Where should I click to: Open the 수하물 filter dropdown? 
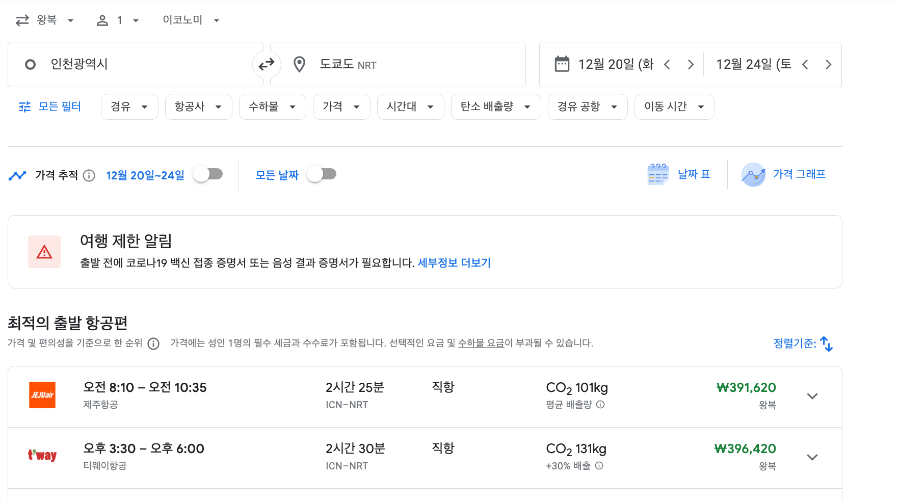point(273,107)
